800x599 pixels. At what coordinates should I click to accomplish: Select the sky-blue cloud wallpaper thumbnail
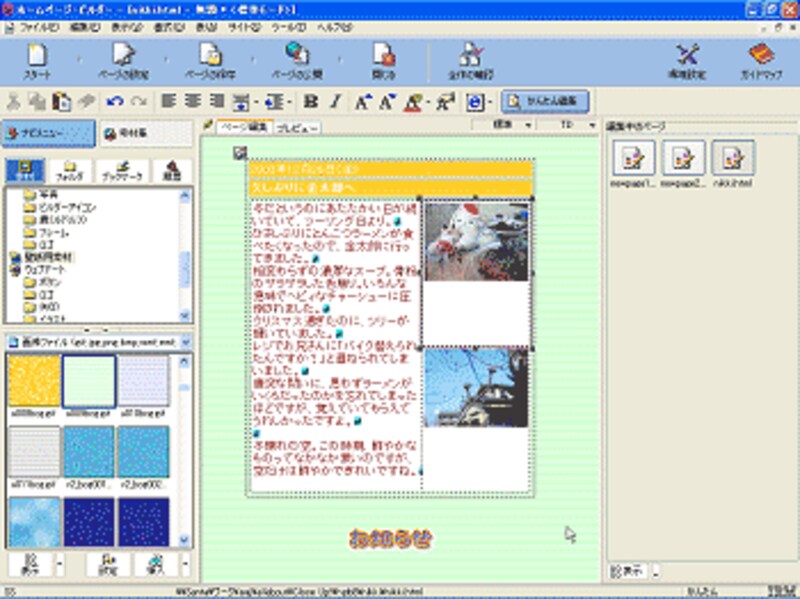(34, 522)
